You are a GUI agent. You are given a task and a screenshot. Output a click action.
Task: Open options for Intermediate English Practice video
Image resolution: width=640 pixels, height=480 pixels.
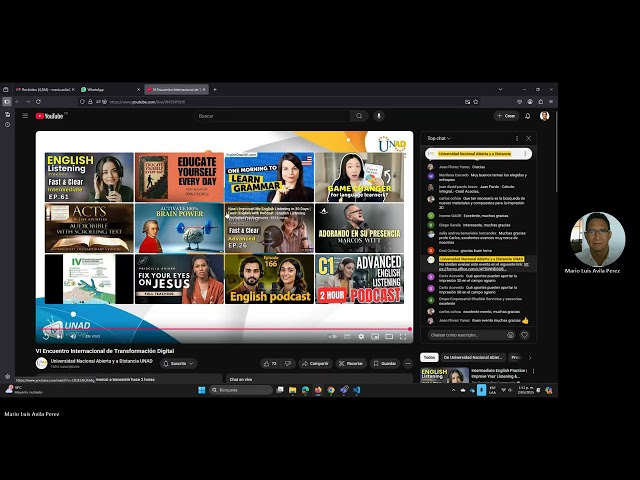[x=533, y=371]
